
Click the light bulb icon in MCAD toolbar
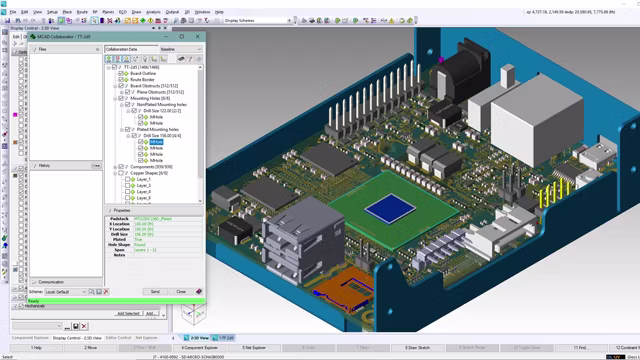[145, 59]
